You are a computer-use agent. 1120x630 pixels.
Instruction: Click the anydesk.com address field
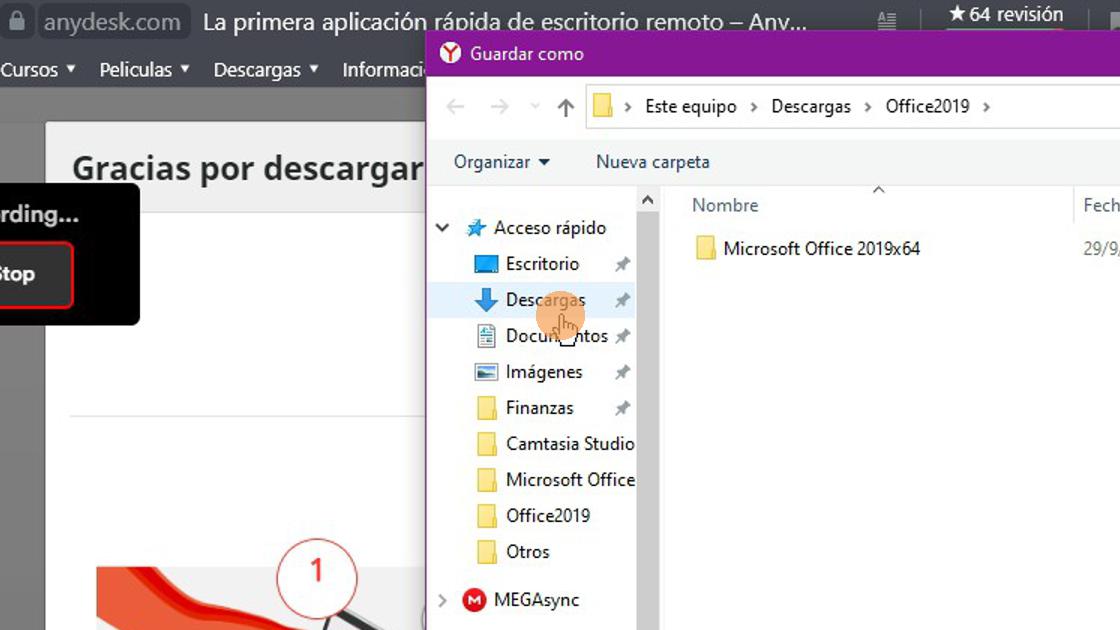(113, 22)
